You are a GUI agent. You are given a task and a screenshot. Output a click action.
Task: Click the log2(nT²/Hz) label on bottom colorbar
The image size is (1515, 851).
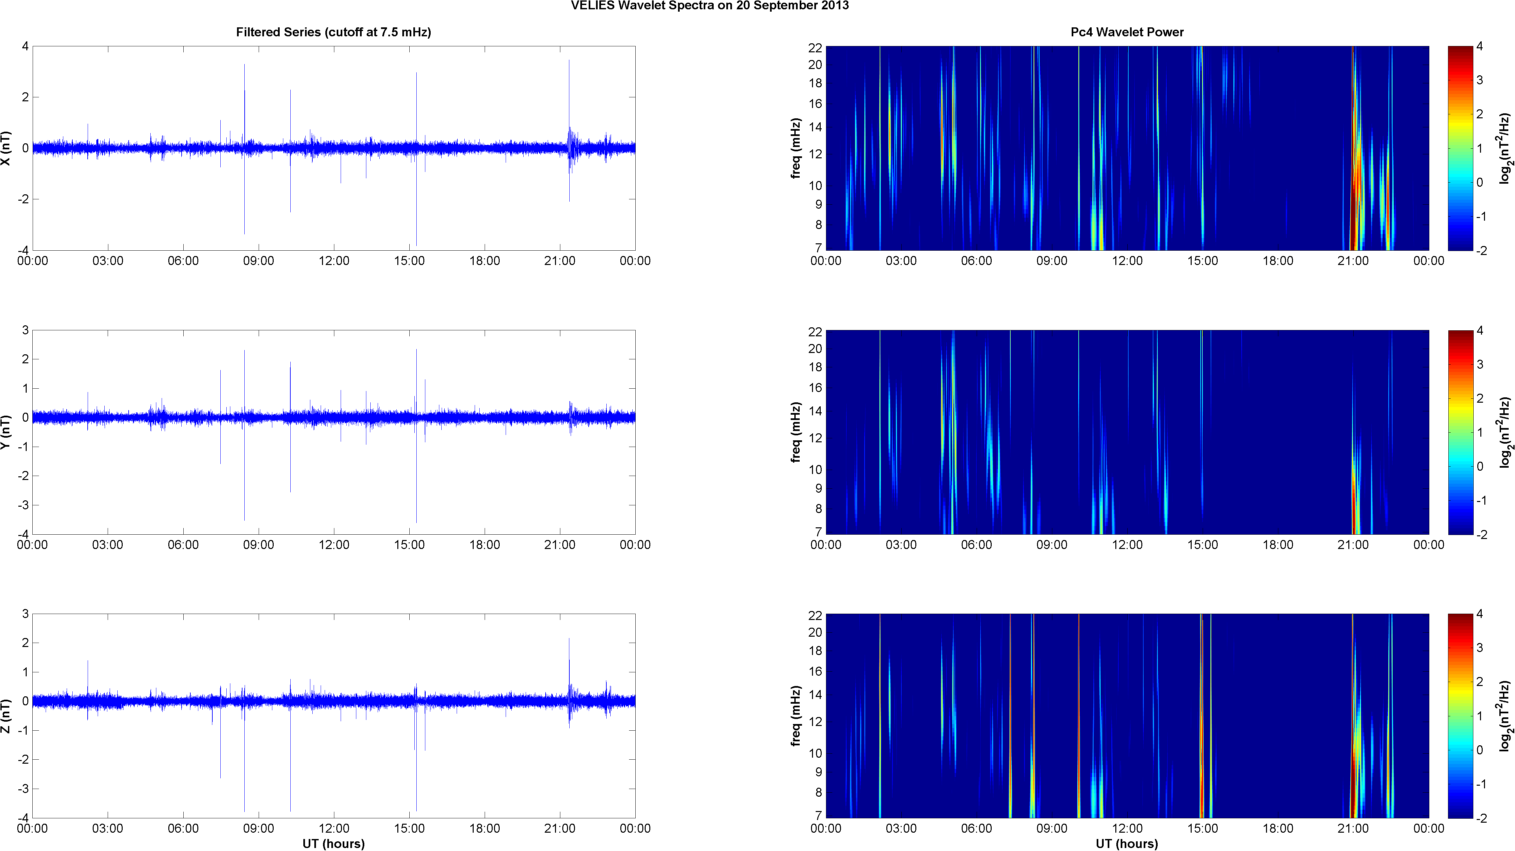[x=1507, y=716]
